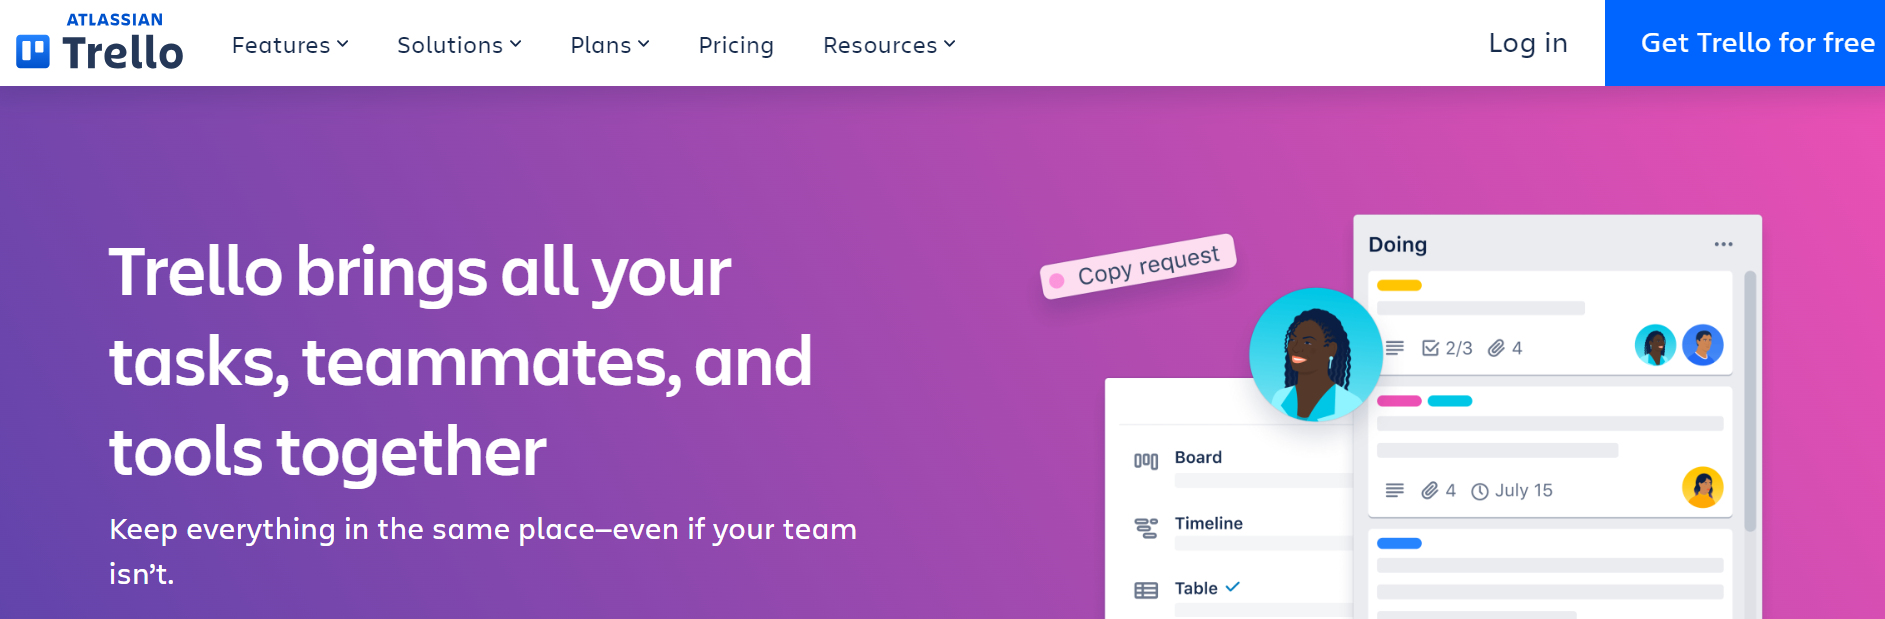Open the checklist badge showing 2/3
The width and height of the screenshot is (1885, 619).
tap(1448, 348)
